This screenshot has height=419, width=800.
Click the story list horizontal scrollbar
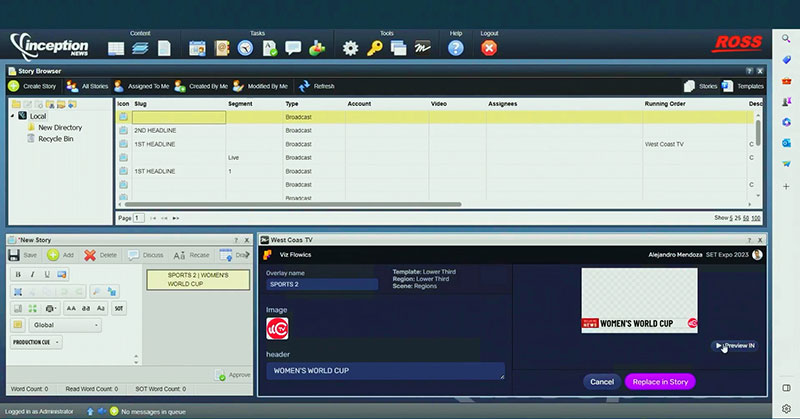pyautogui.click(x=293, y=204)
